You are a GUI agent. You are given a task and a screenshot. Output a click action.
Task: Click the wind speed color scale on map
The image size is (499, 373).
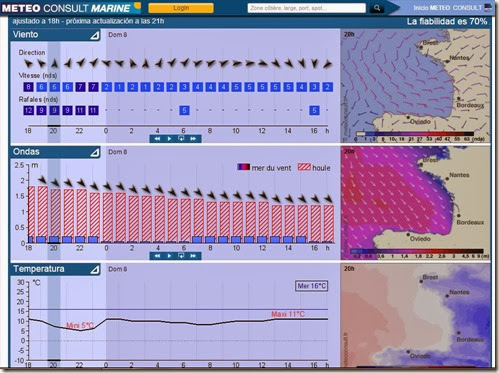click(x=414, y=134)
